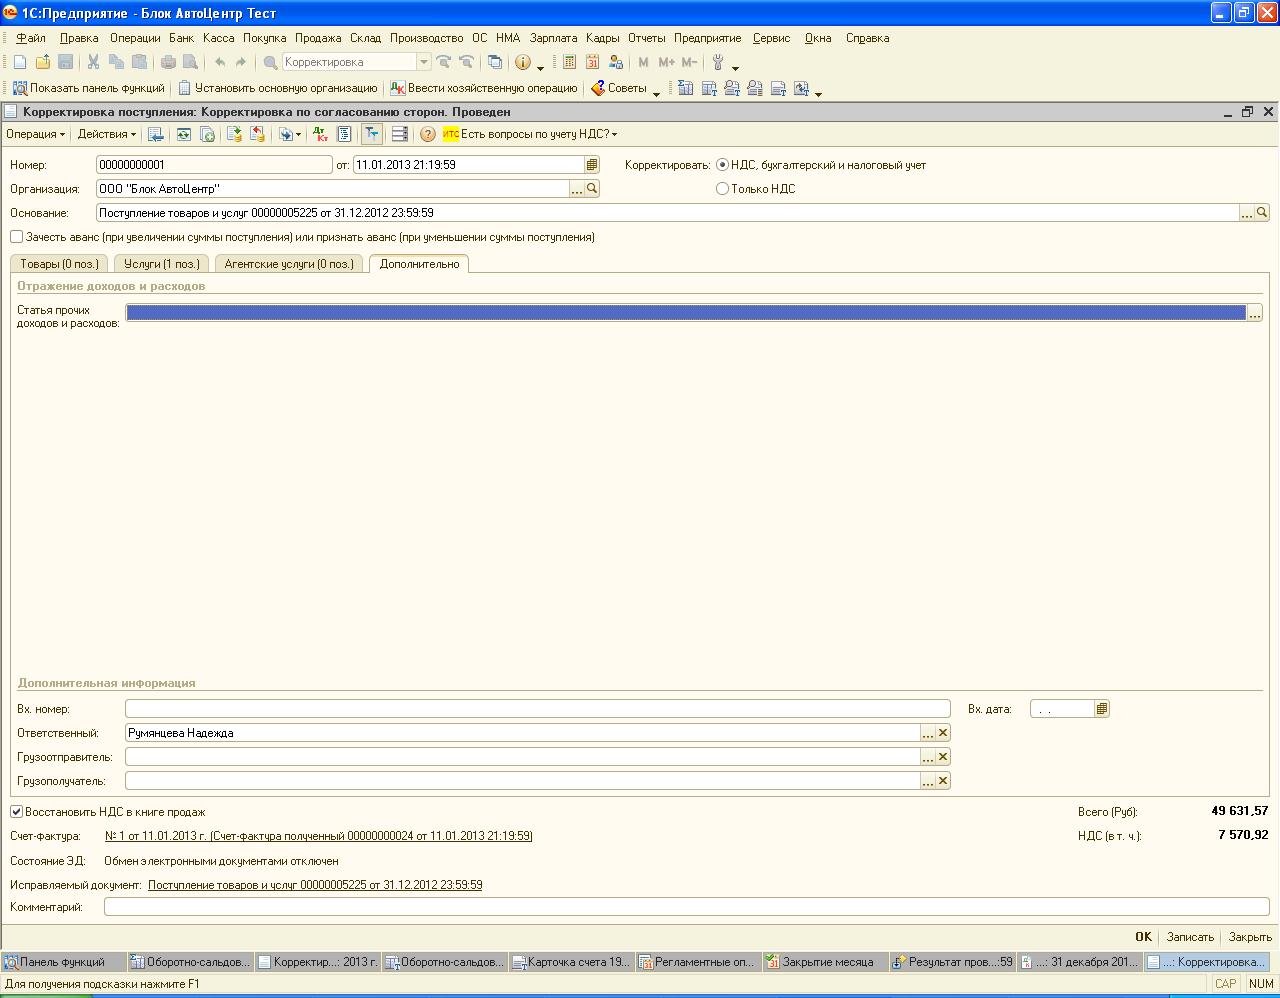
Task: Open the Счет-фактура № 1 link
Action: 318,836
